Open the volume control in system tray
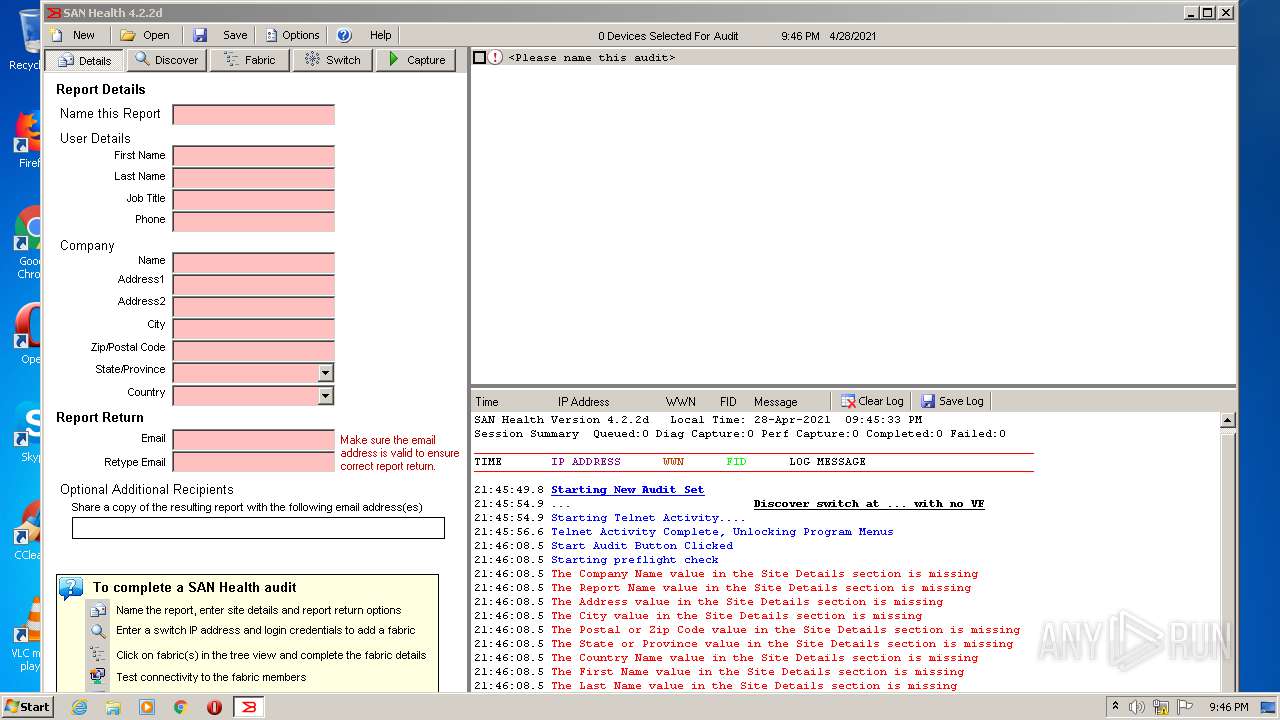The width and height of the screenshot is (1280, 720). [x=1136, y=707]
